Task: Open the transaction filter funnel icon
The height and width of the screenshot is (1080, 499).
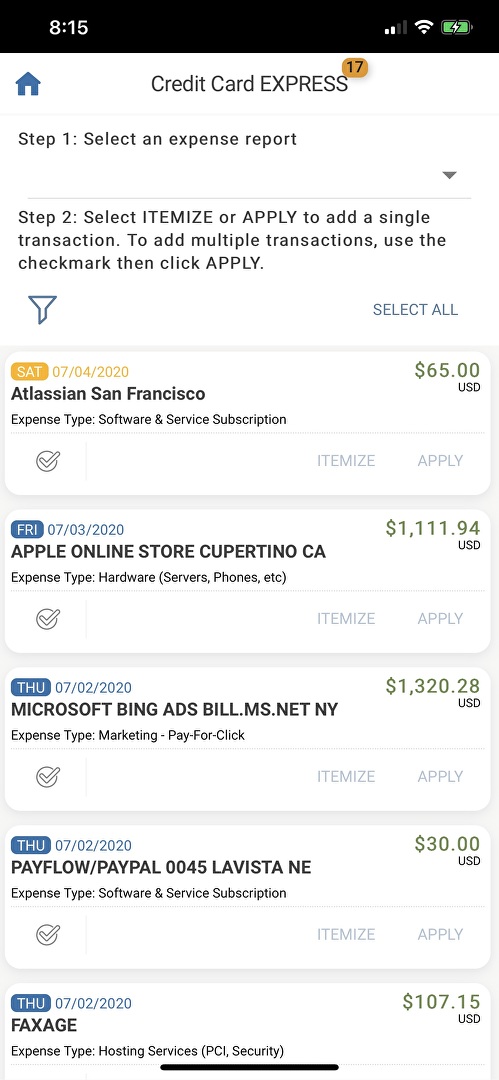Action: pos(42,309)
